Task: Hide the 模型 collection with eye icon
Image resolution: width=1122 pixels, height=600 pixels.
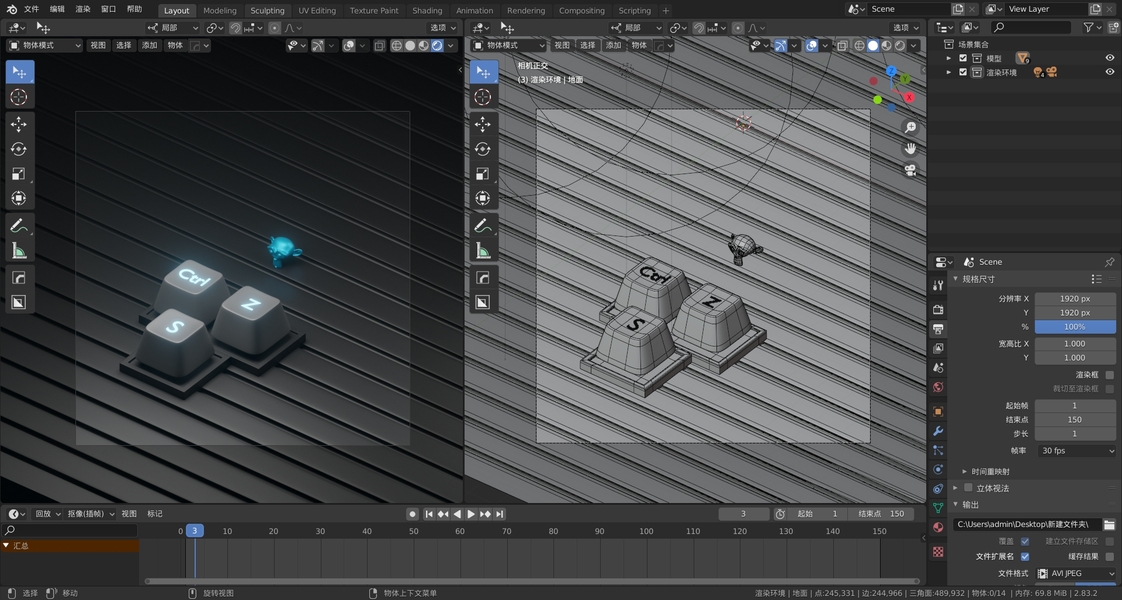Action: coord(1110,59)
